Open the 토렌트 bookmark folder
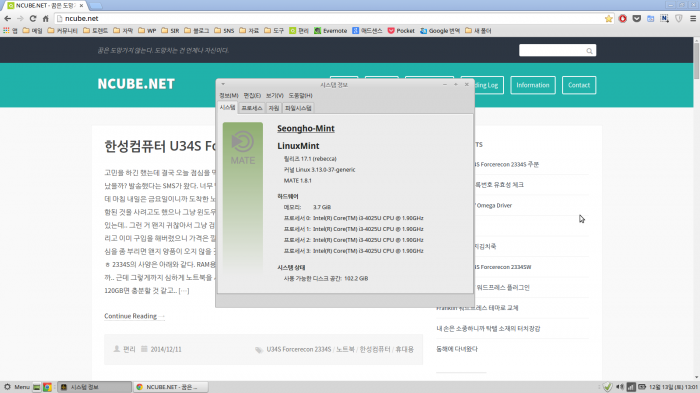 tap(96, 31)
